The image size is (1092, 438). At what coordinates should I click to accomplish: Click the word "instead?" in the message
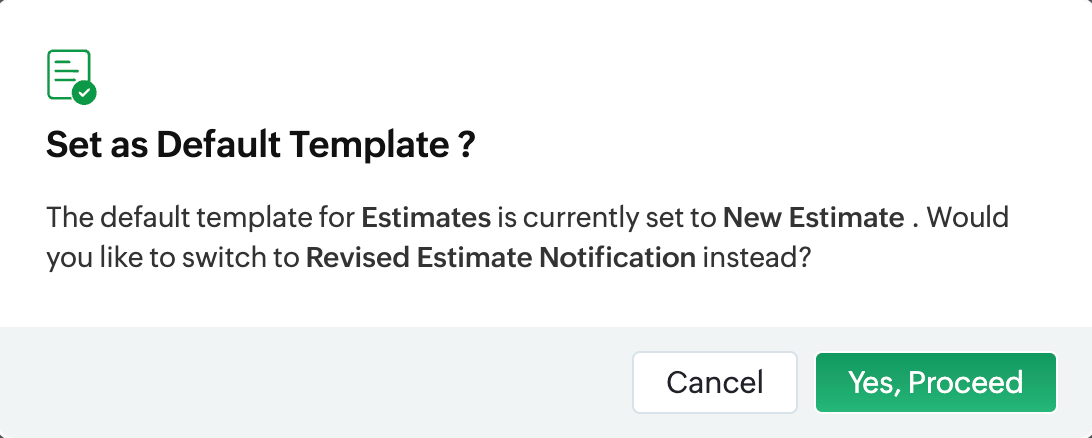(x=755, y=257)
